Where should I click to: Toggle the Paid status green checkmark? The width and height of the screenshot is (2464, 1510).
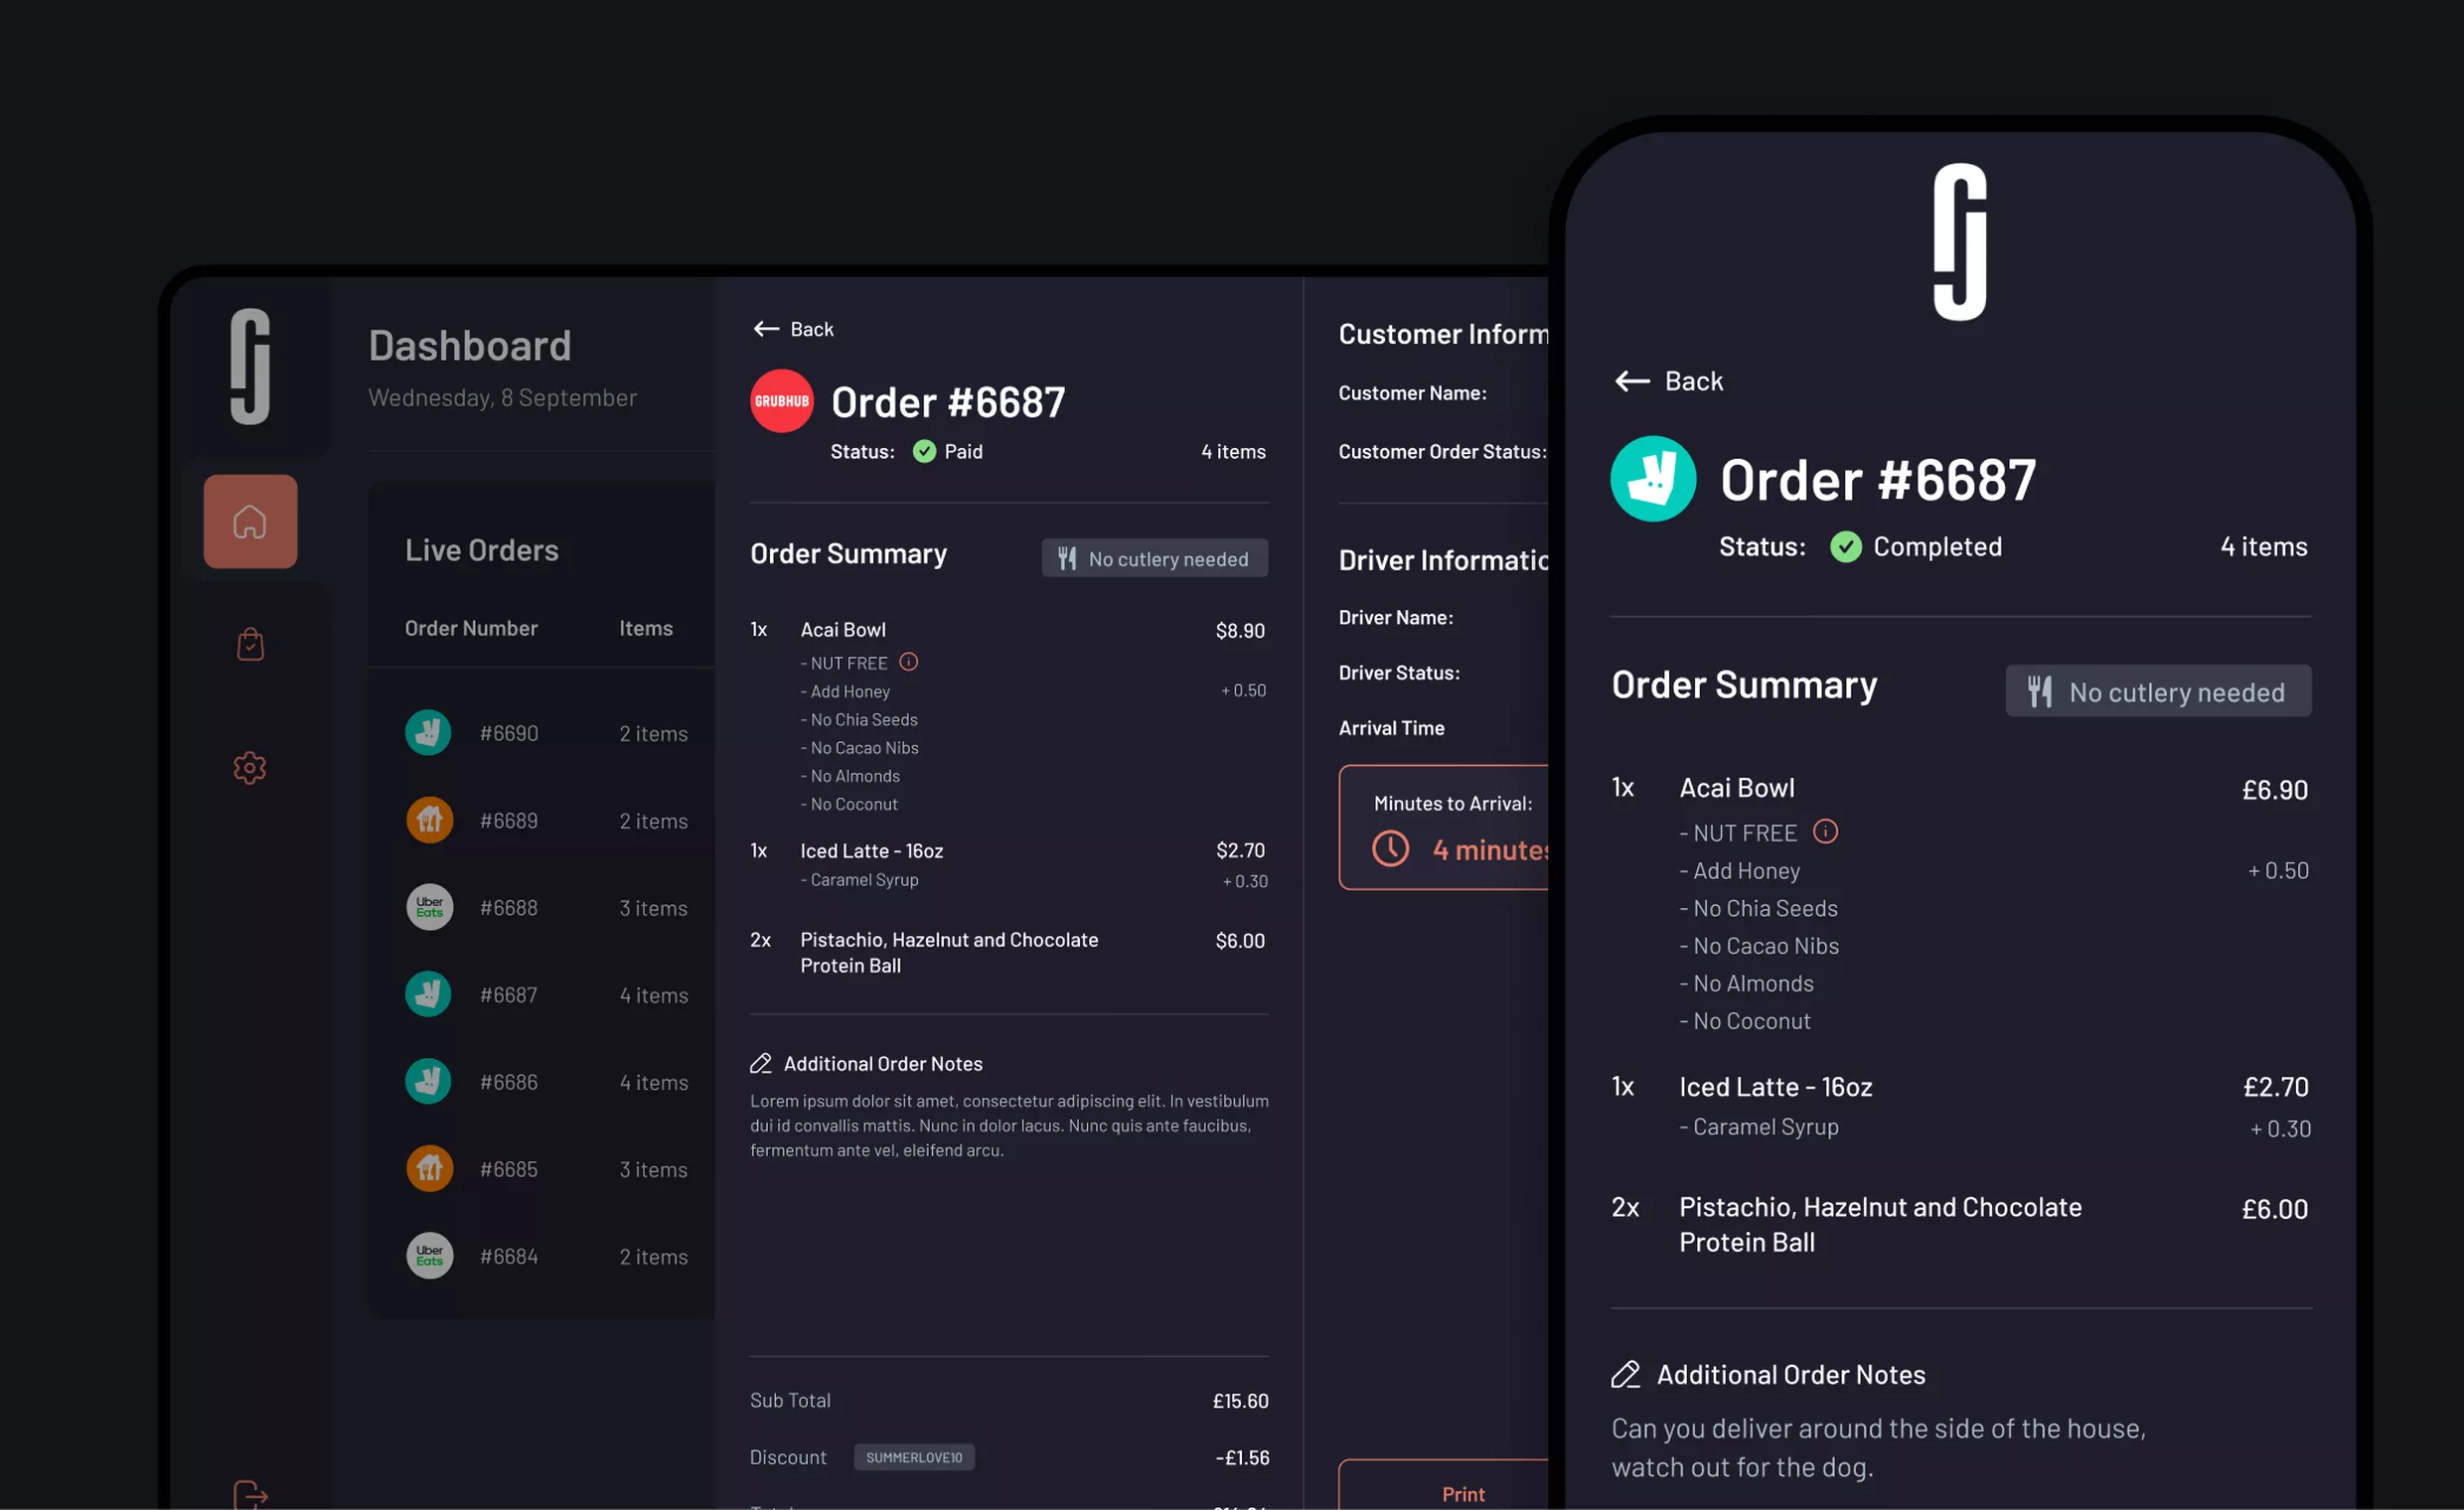[x=922, y=452]
